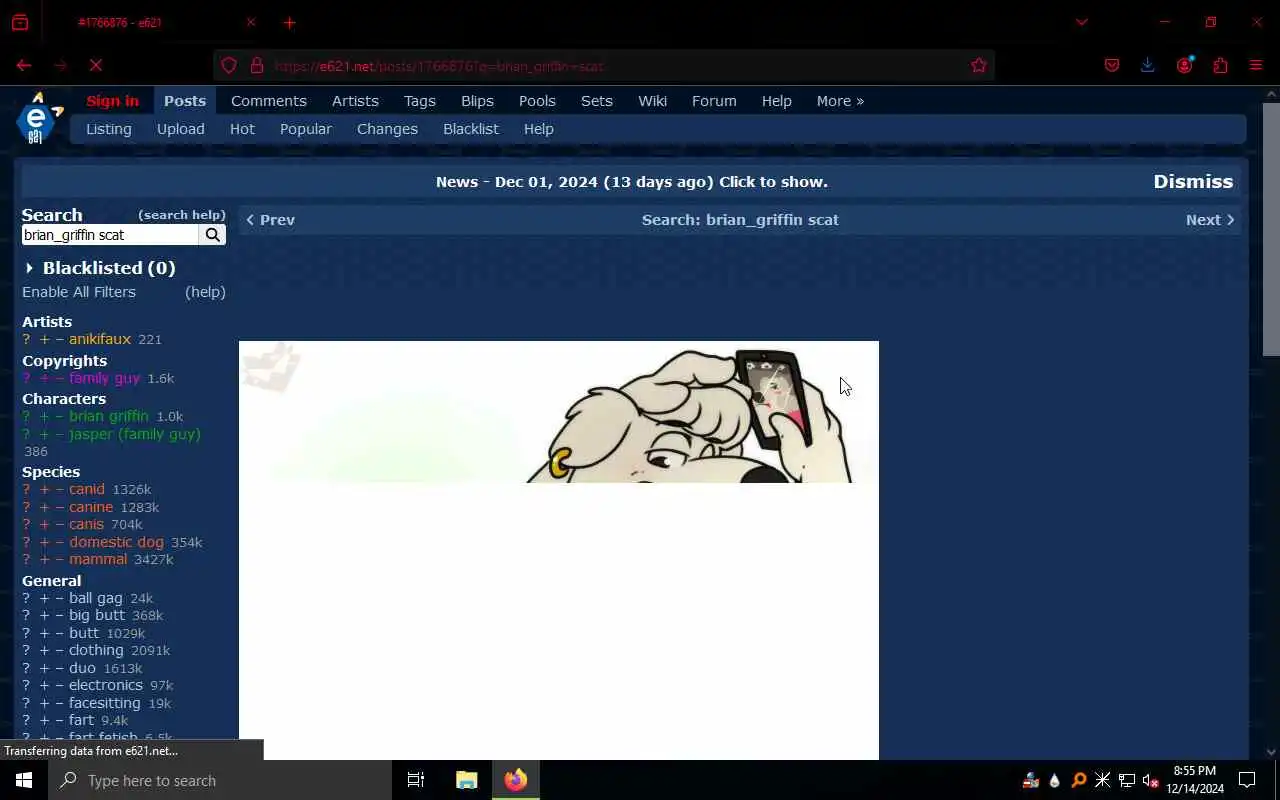Expand the Blacklisted (0) section

[x=99, y=268]
